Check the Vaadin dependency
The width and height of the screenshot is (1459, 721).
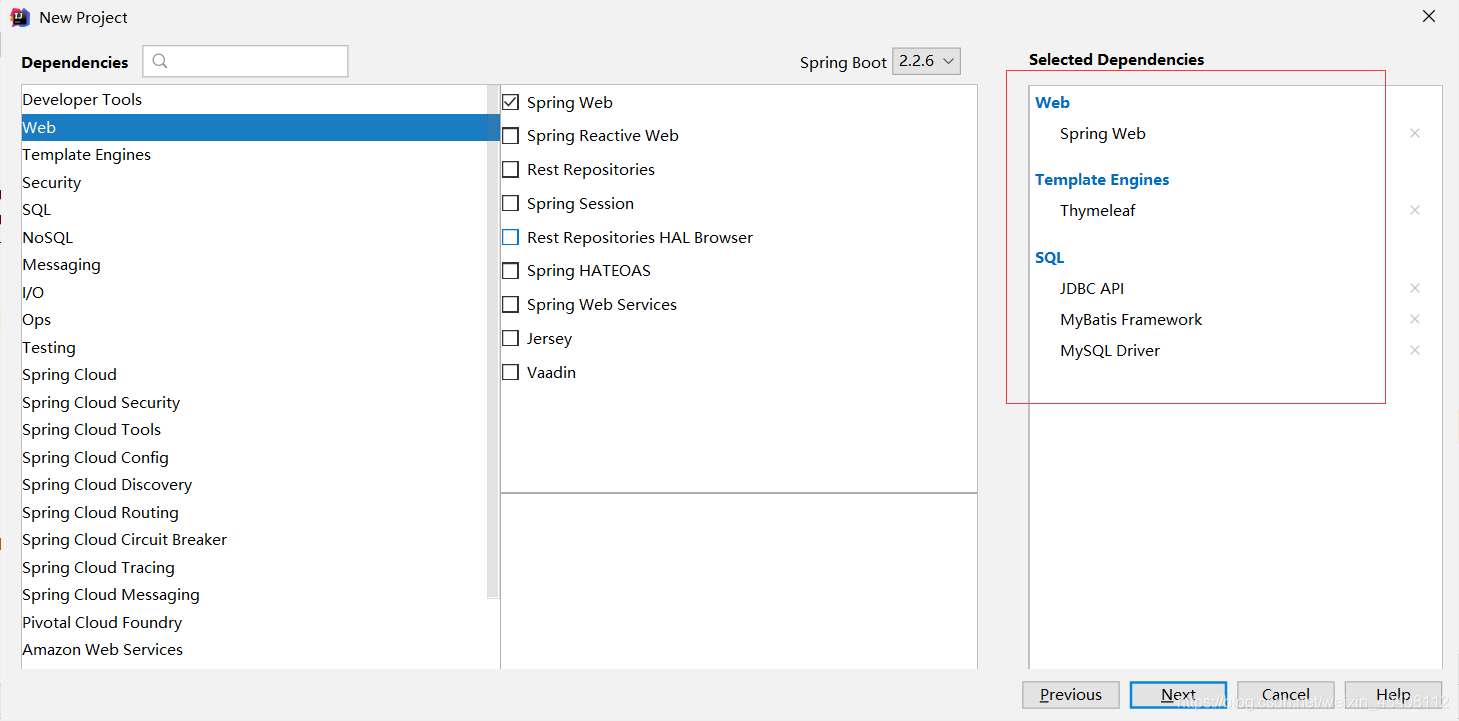coord(510,372)
